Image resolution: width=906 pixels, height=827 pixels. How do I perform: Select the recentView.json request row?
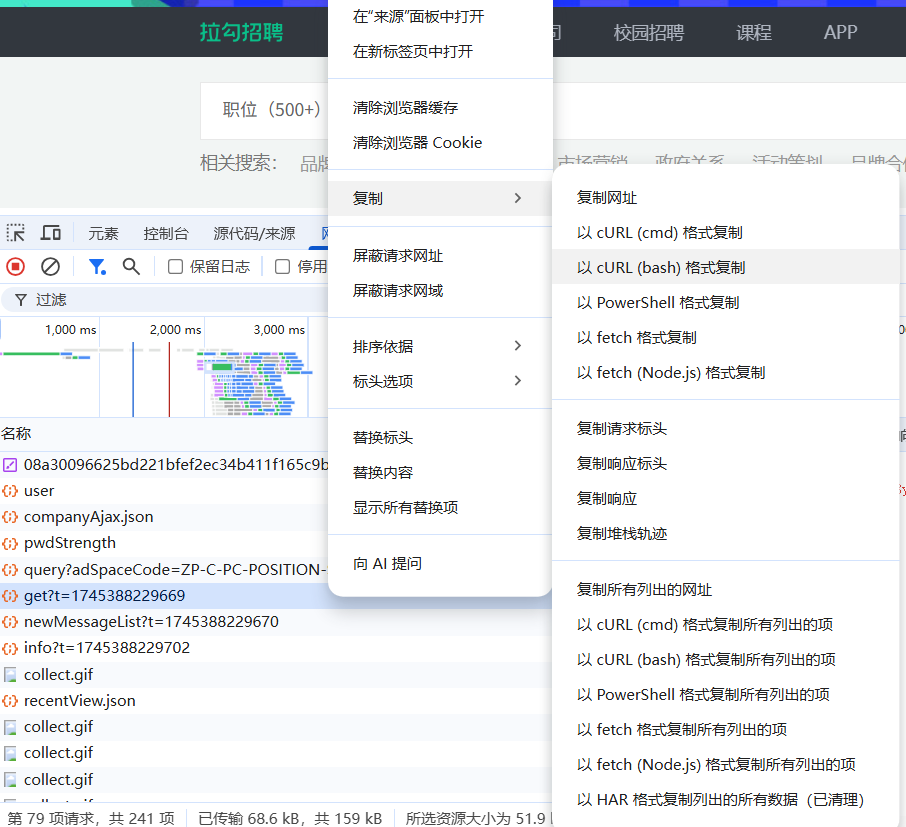80,701
